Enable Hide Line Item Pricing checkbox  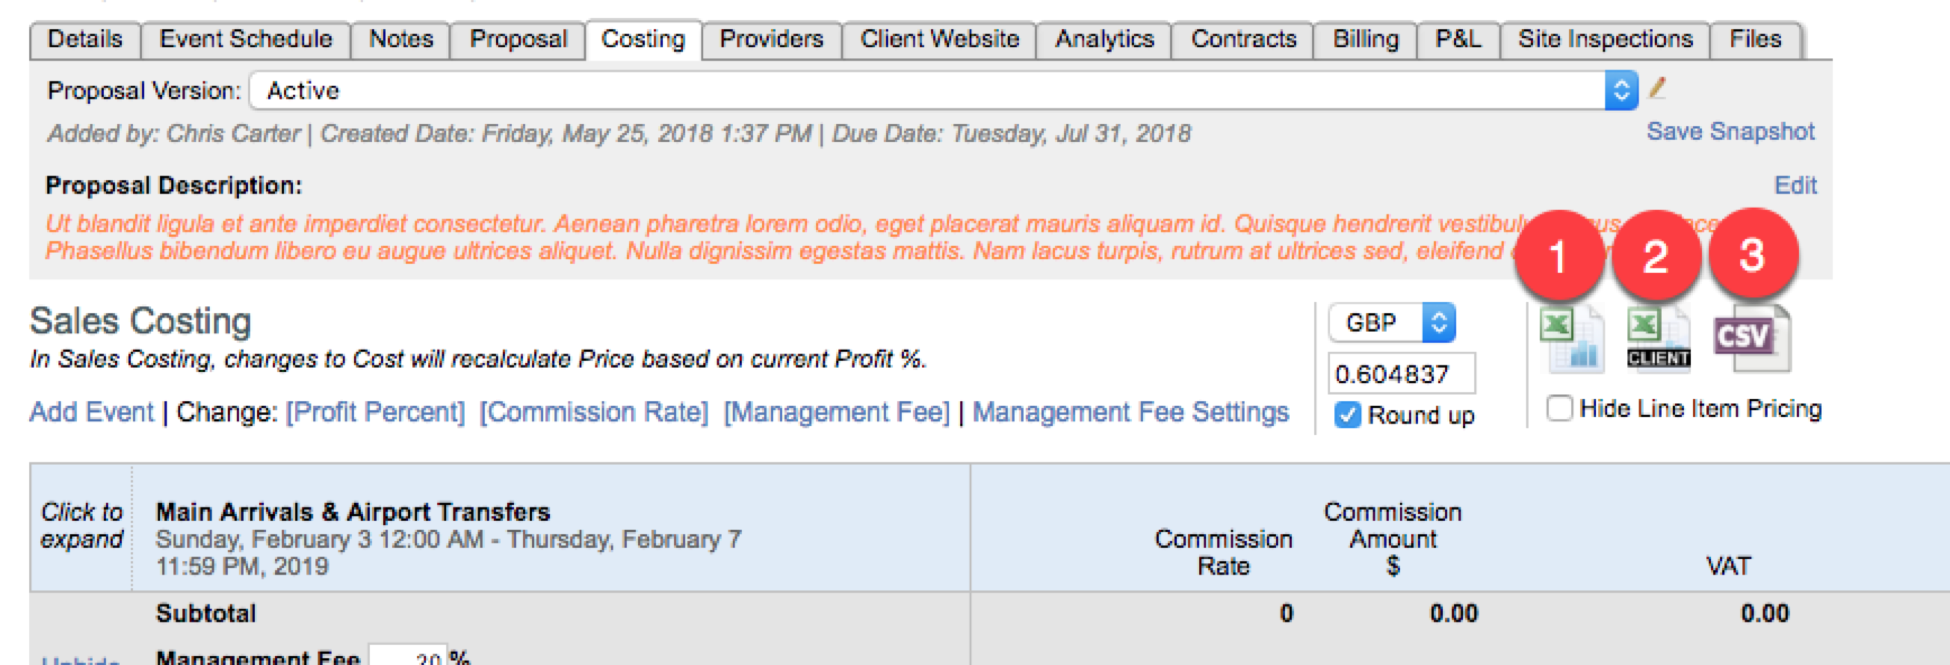1559,408
